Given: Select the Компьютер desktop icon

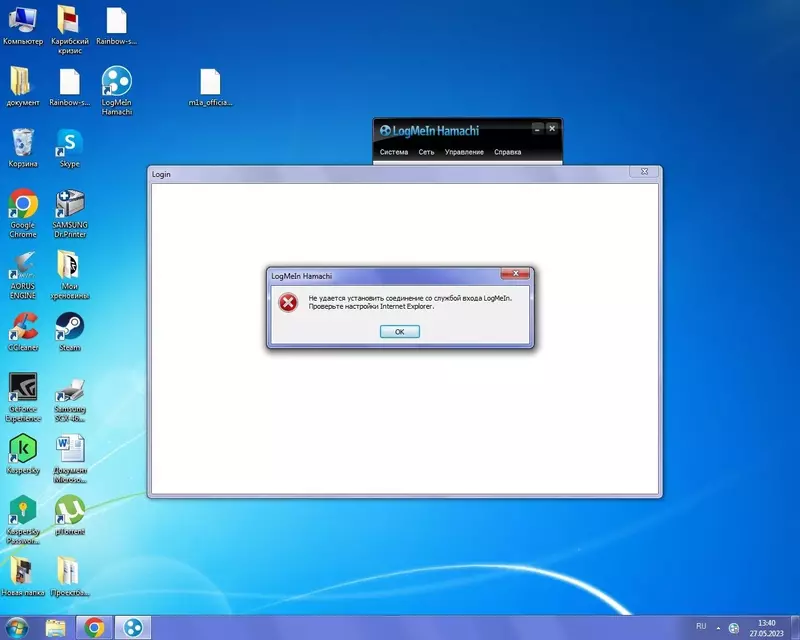Looking at the screenshot, I should tap(23, 26).
